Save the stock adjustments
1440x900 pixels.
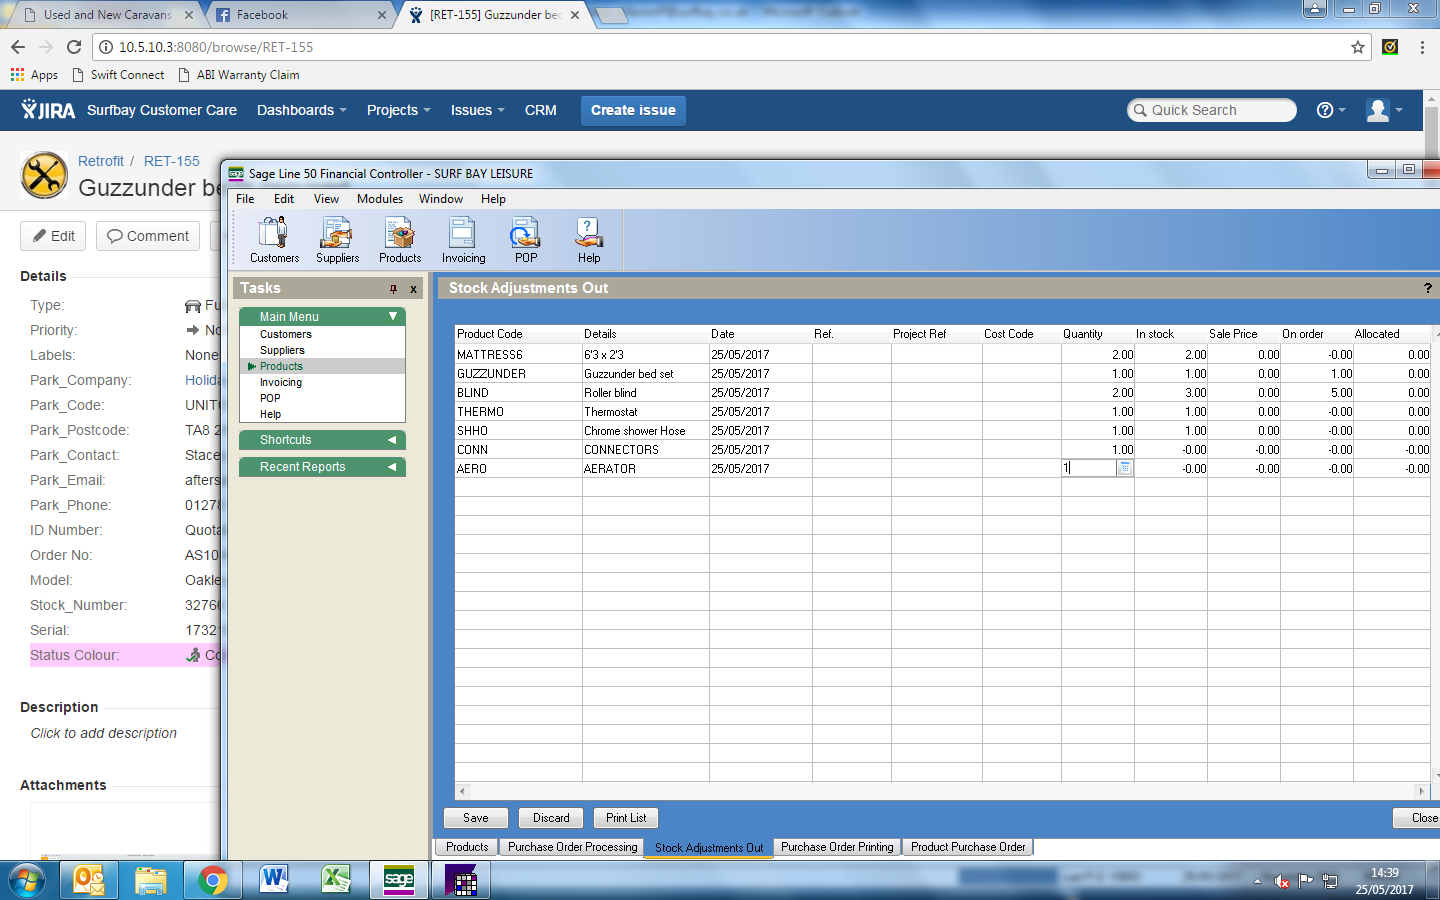[476, 818]
